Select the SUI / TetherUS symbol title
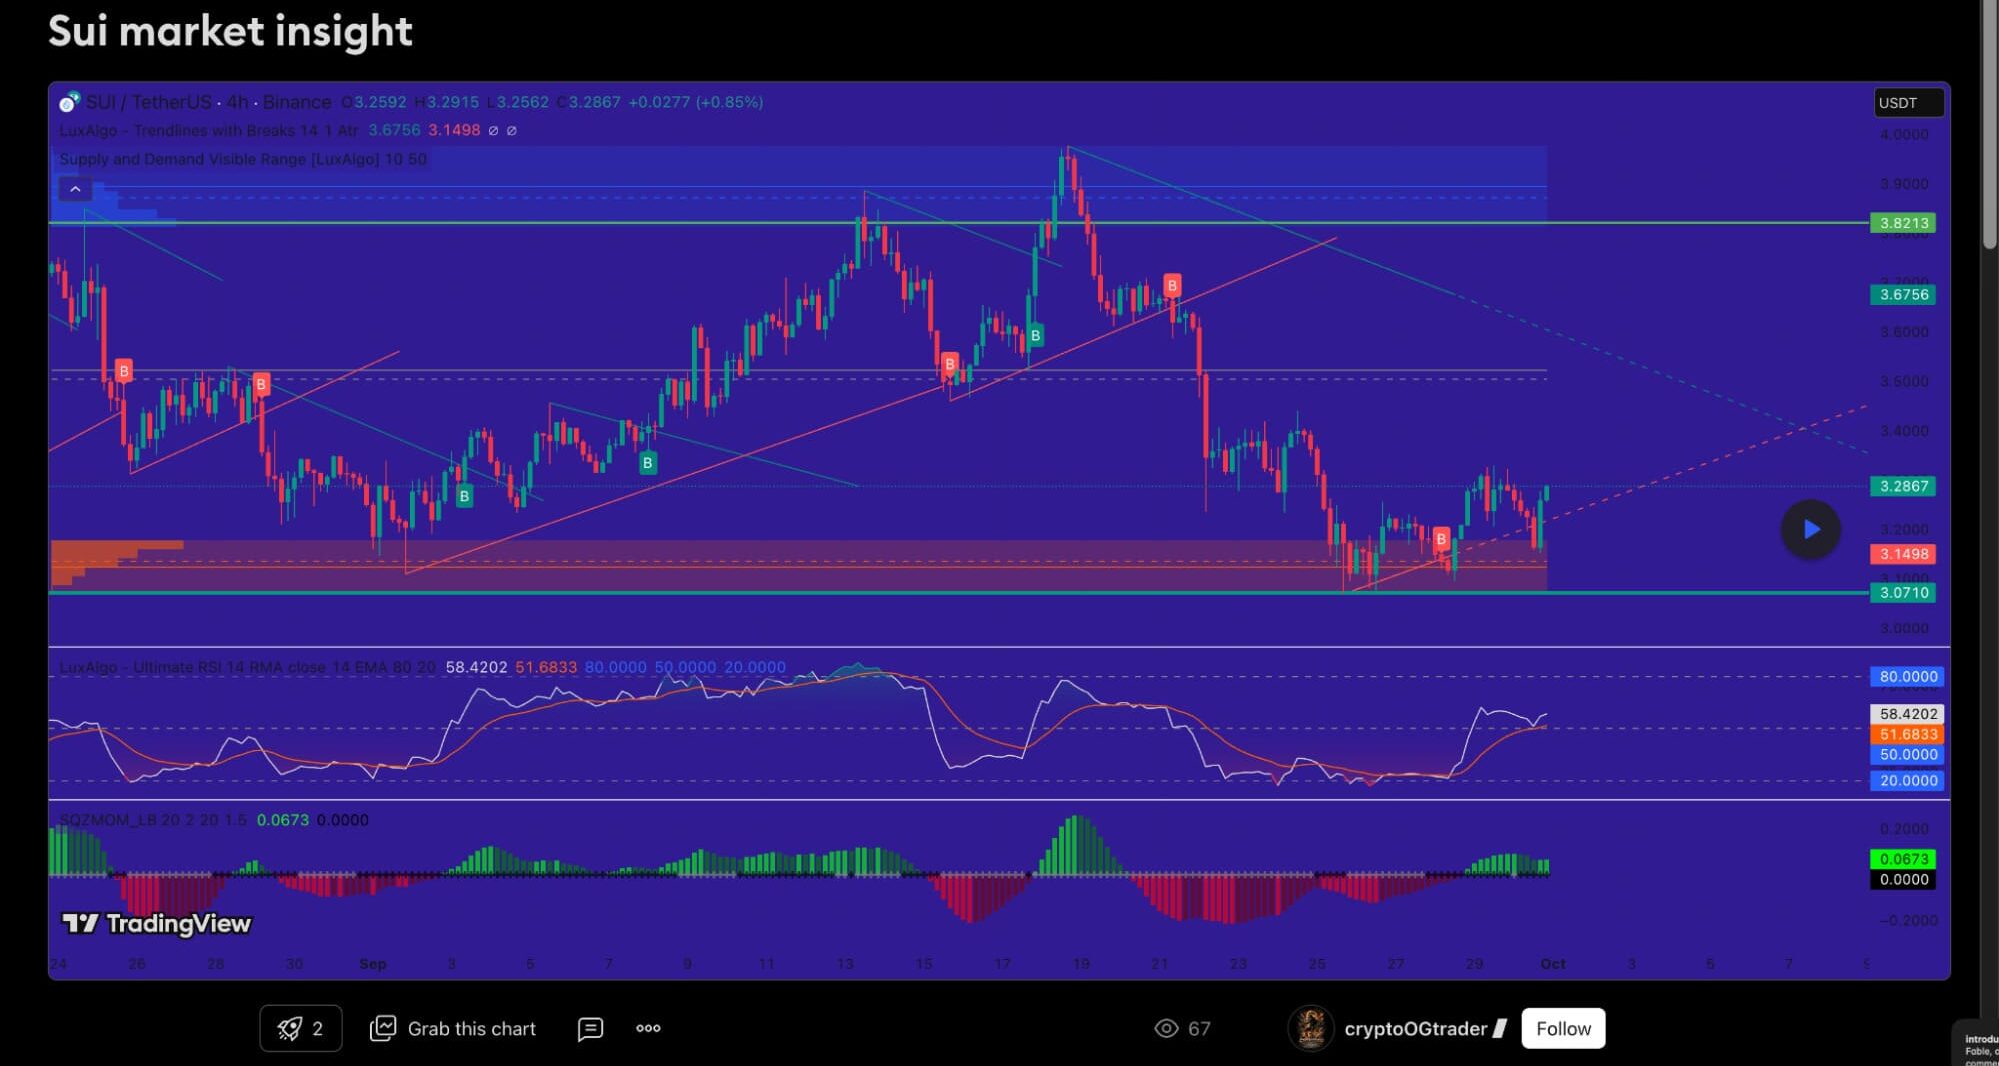Viewport: 1999px width, 1066px height. point(149,102)
